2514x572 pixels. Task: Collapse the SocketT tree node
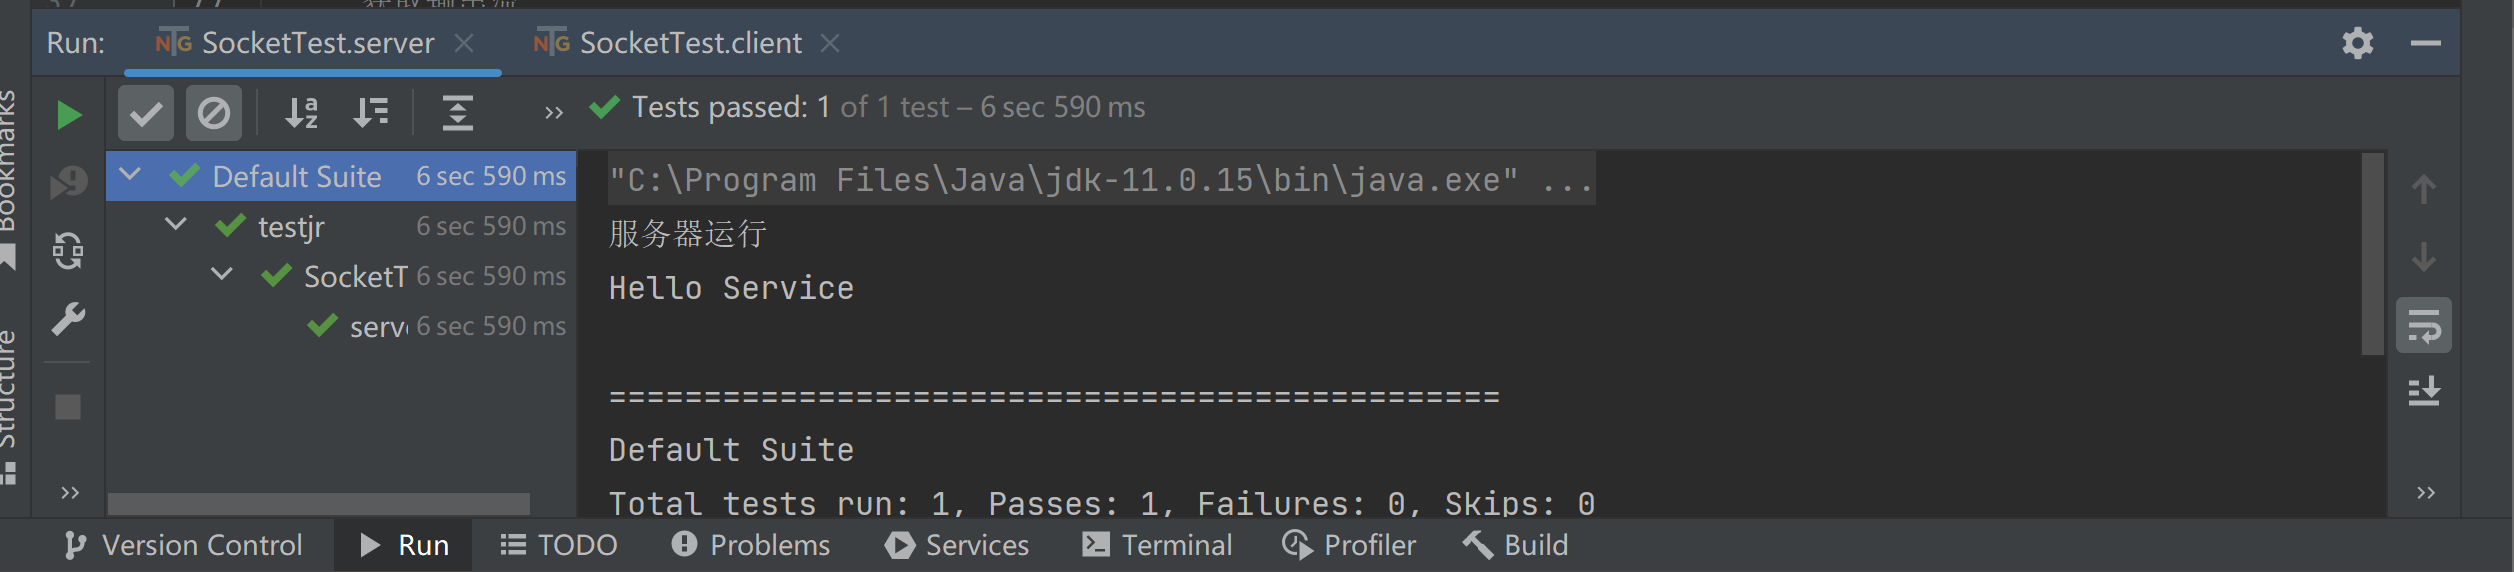(222, 275)
